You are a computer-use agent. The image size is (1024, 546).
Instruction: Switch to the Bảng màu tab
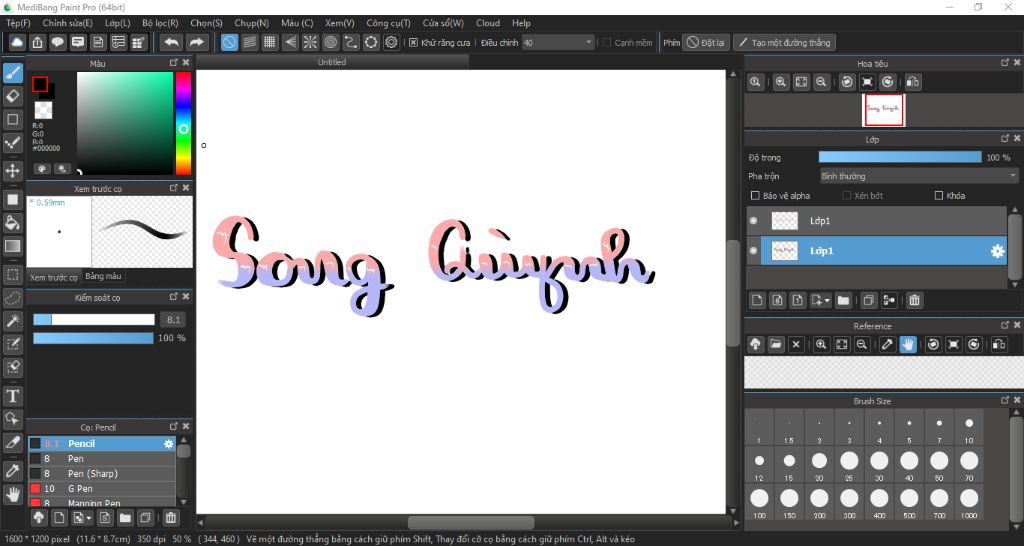103,276
